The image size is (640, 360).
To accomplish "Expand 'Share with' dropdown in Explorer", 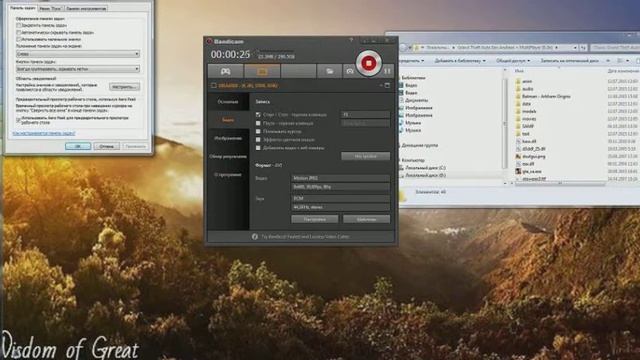I will pyautogui.click(x=513, y=61).
